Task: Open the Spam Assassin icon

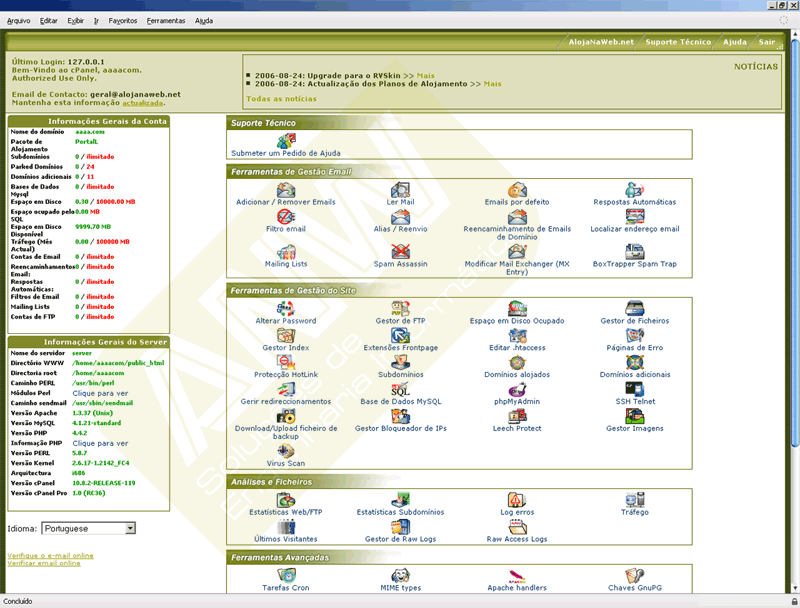Action: click(x=401, y=251)
